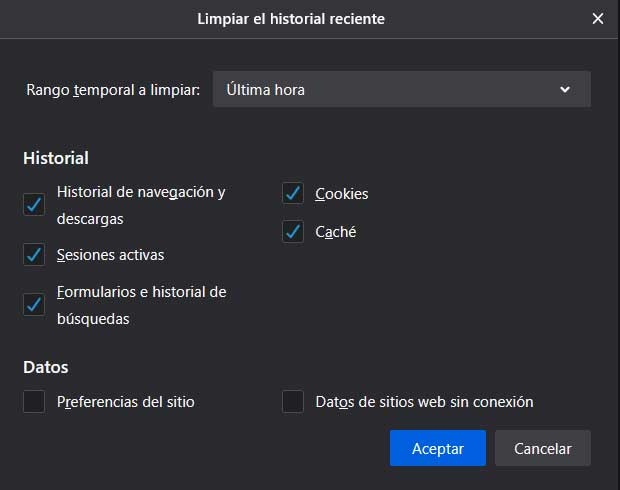
Task: Untick the Caché checkbox
Action: pyautogui.click(x=293, y=232)
